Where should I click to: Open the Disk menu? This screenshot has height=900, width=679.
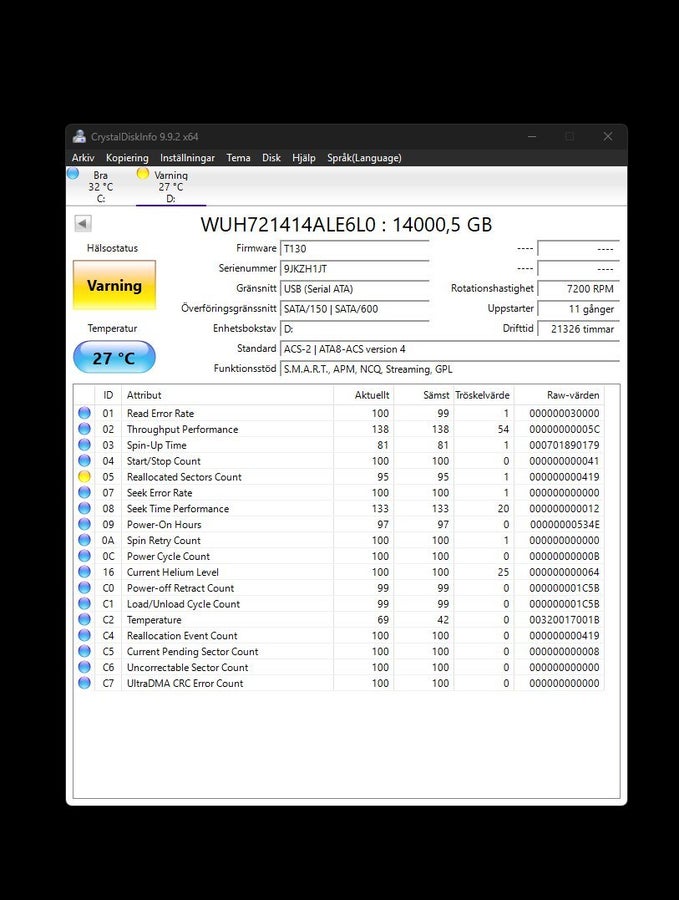coord(271,158)
